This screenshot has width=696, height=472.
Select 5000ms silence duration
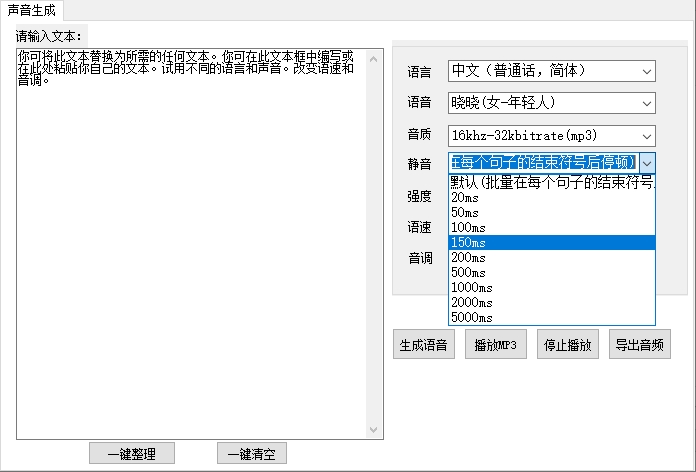tap(551, 318)
